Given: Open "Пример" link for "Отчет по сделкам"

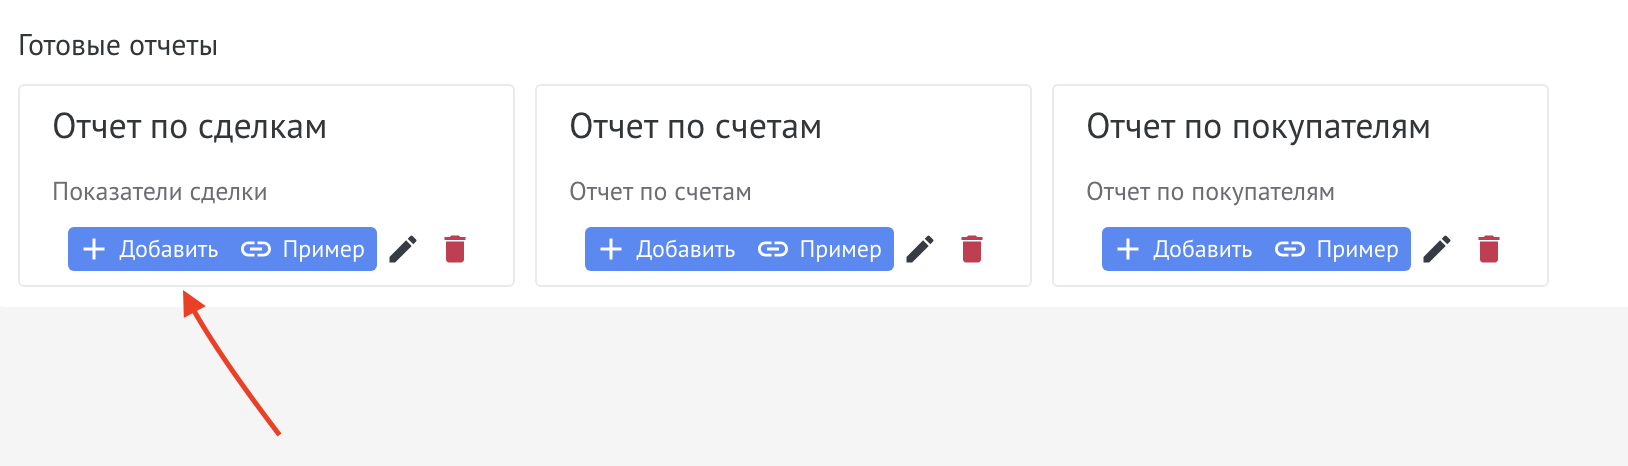Looking at the screenshot, I should point(303,249).
